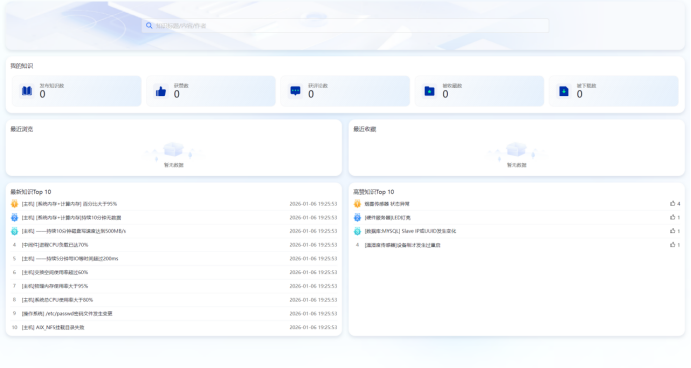Click the teal third-place medal in 高赞知识 Top 10
The height and width of the screenshot is (368, 691).
[x=357, y=231]
